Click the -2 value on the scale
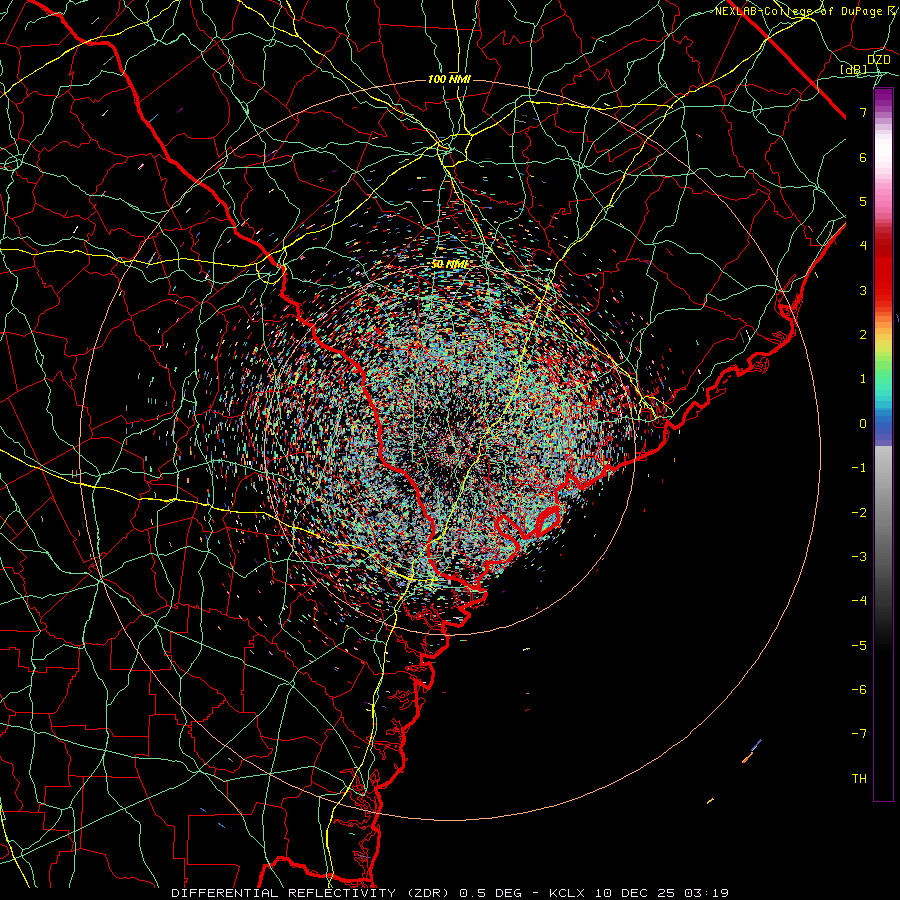The width and height of the screenshot is (900, 900). (x=859, y=513)
